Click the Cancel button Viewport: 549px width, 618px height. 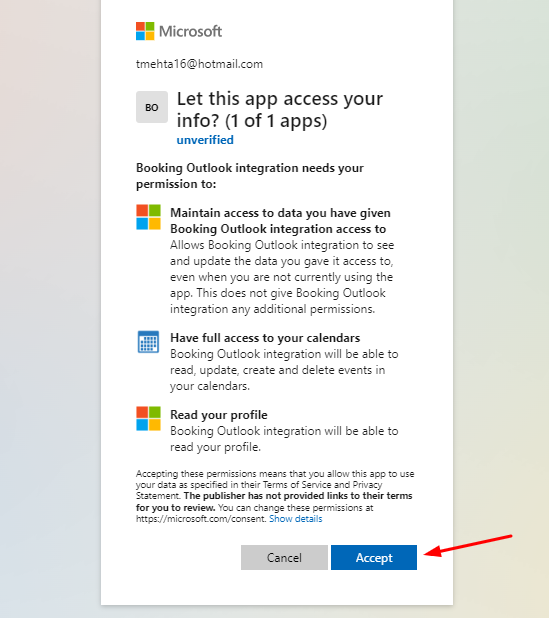(284, 557)
